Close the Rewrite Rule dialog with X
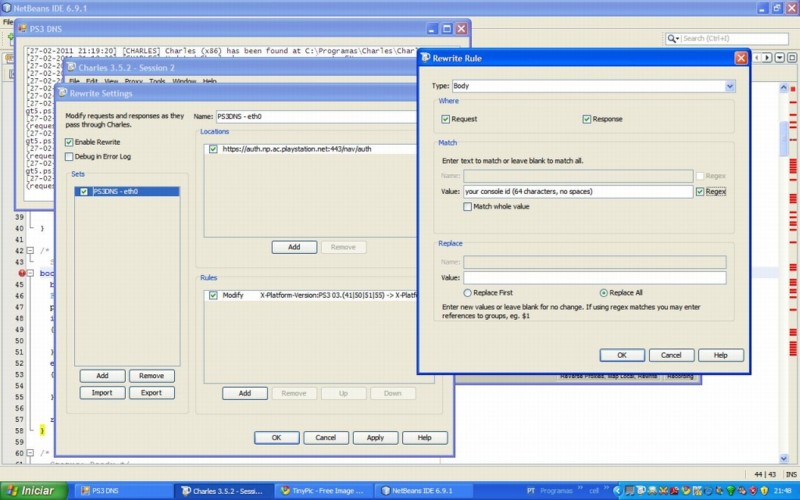800x500 pixels. coord(740,58)
